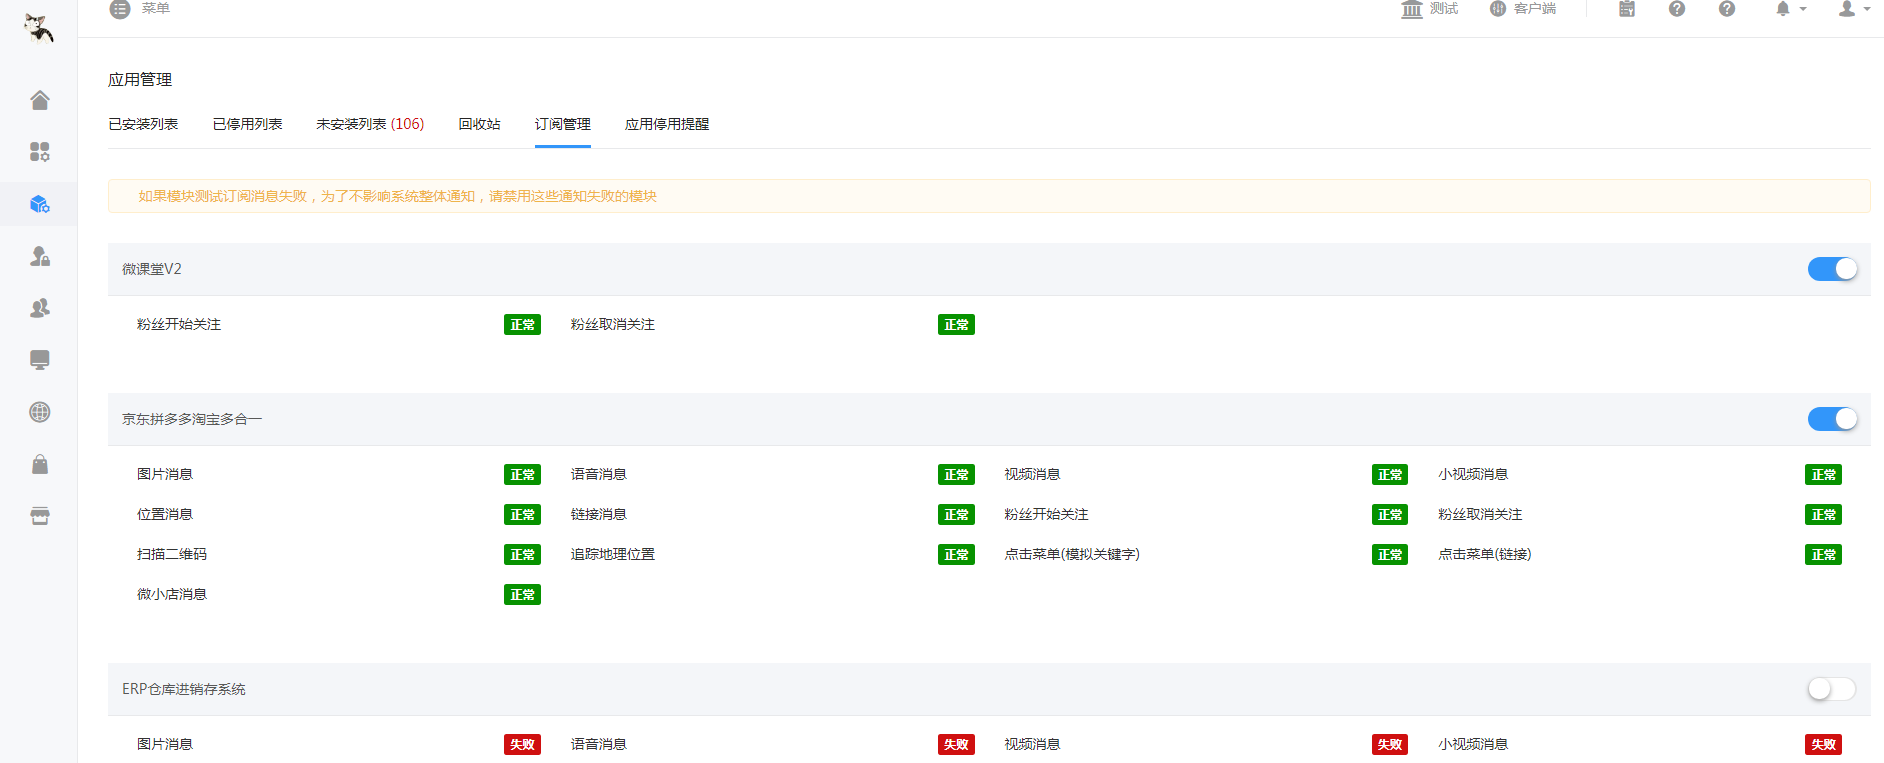Click the 正常 badge beside 点击菜单(模拟关键字)
The width and height of the screenshot is (1884, 763).
pyautogui.click(x=1390, y=555)
